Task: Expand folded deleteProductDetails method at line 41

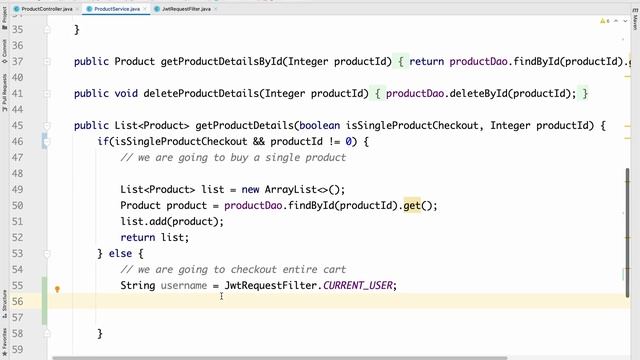Action: tap(47, 94)
